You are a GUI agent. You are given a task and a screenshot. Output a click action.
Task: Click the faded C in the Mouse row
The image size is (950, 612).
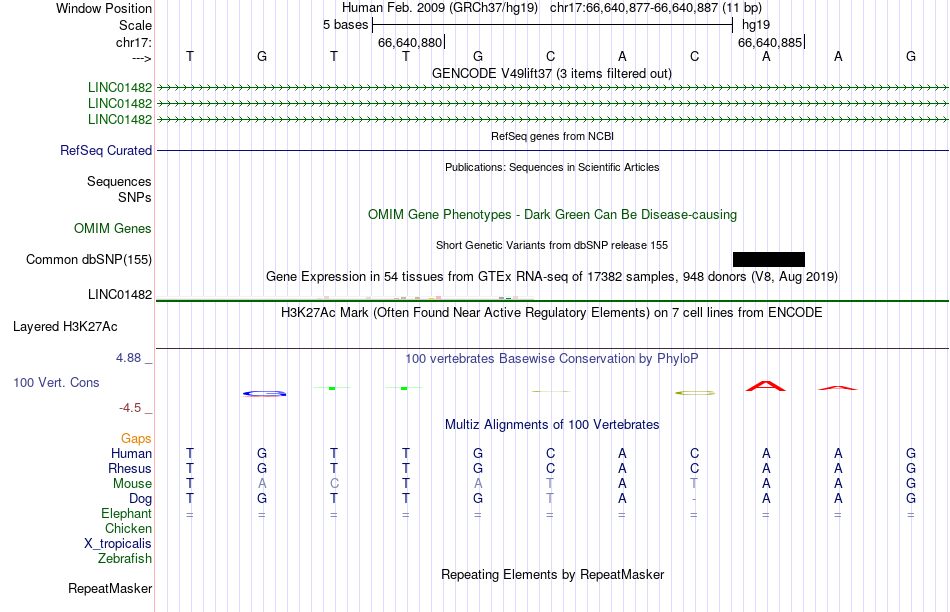tap(334, 484)
